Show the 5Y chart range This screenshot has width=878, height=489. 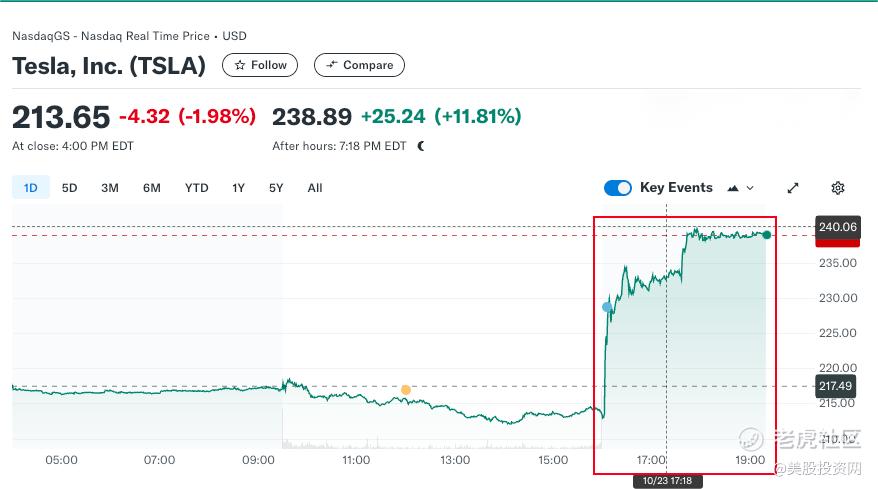(276, 188)
